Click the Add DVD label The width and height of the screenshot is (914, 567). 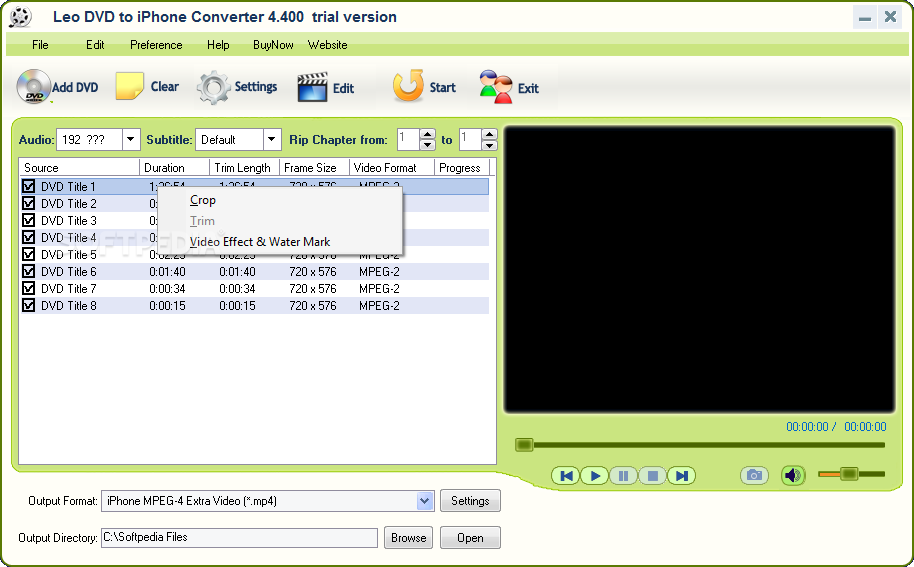75,87
